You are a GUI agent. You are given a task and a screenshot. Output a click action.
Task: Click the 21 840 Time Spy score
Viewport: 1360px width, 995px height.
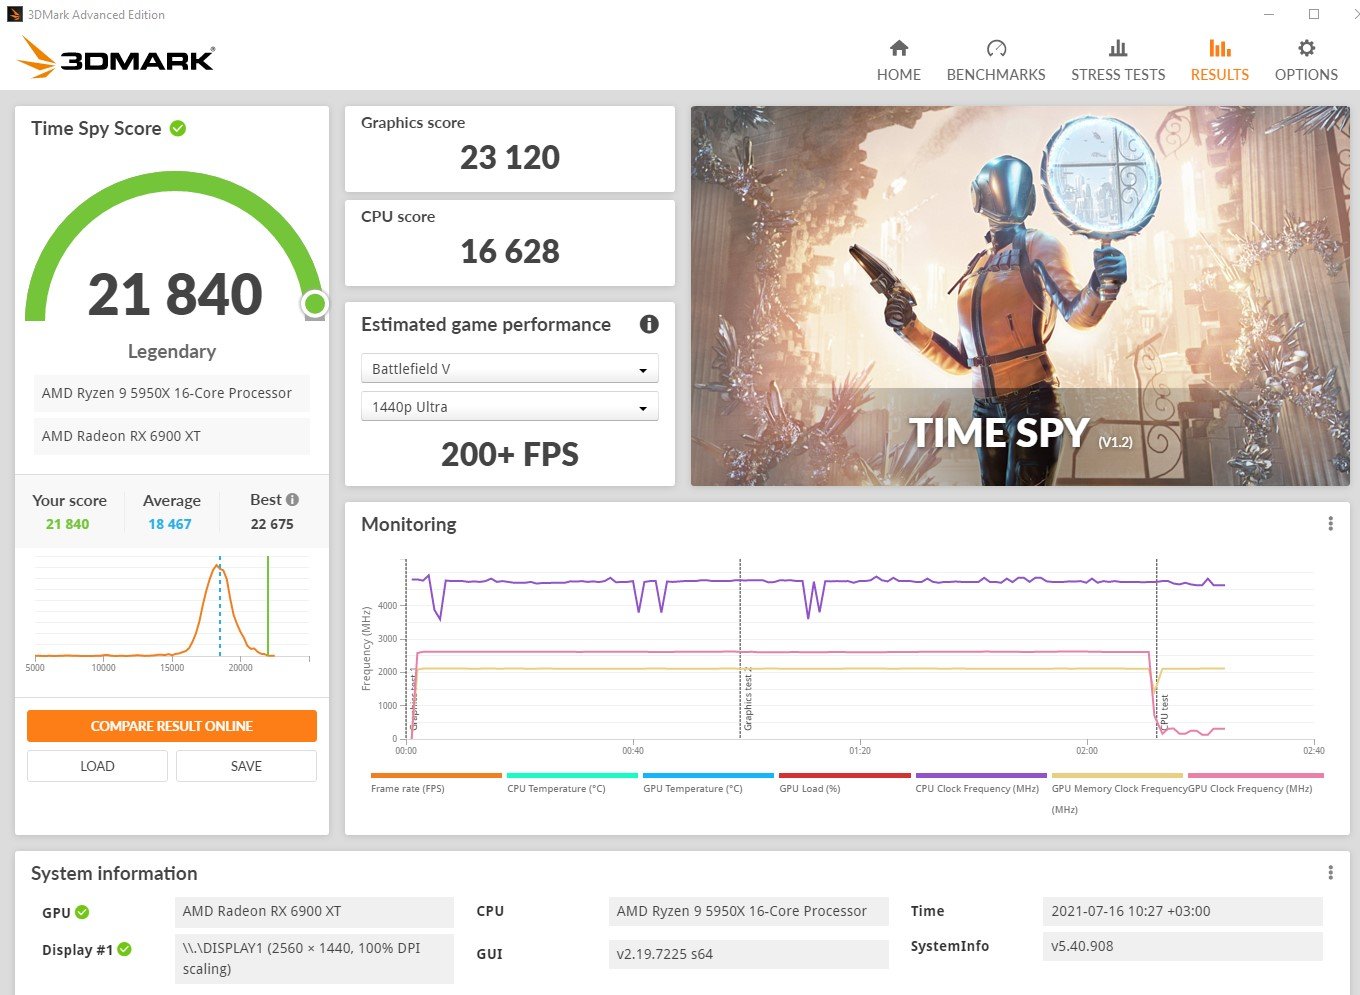click(x=175, y=295)
